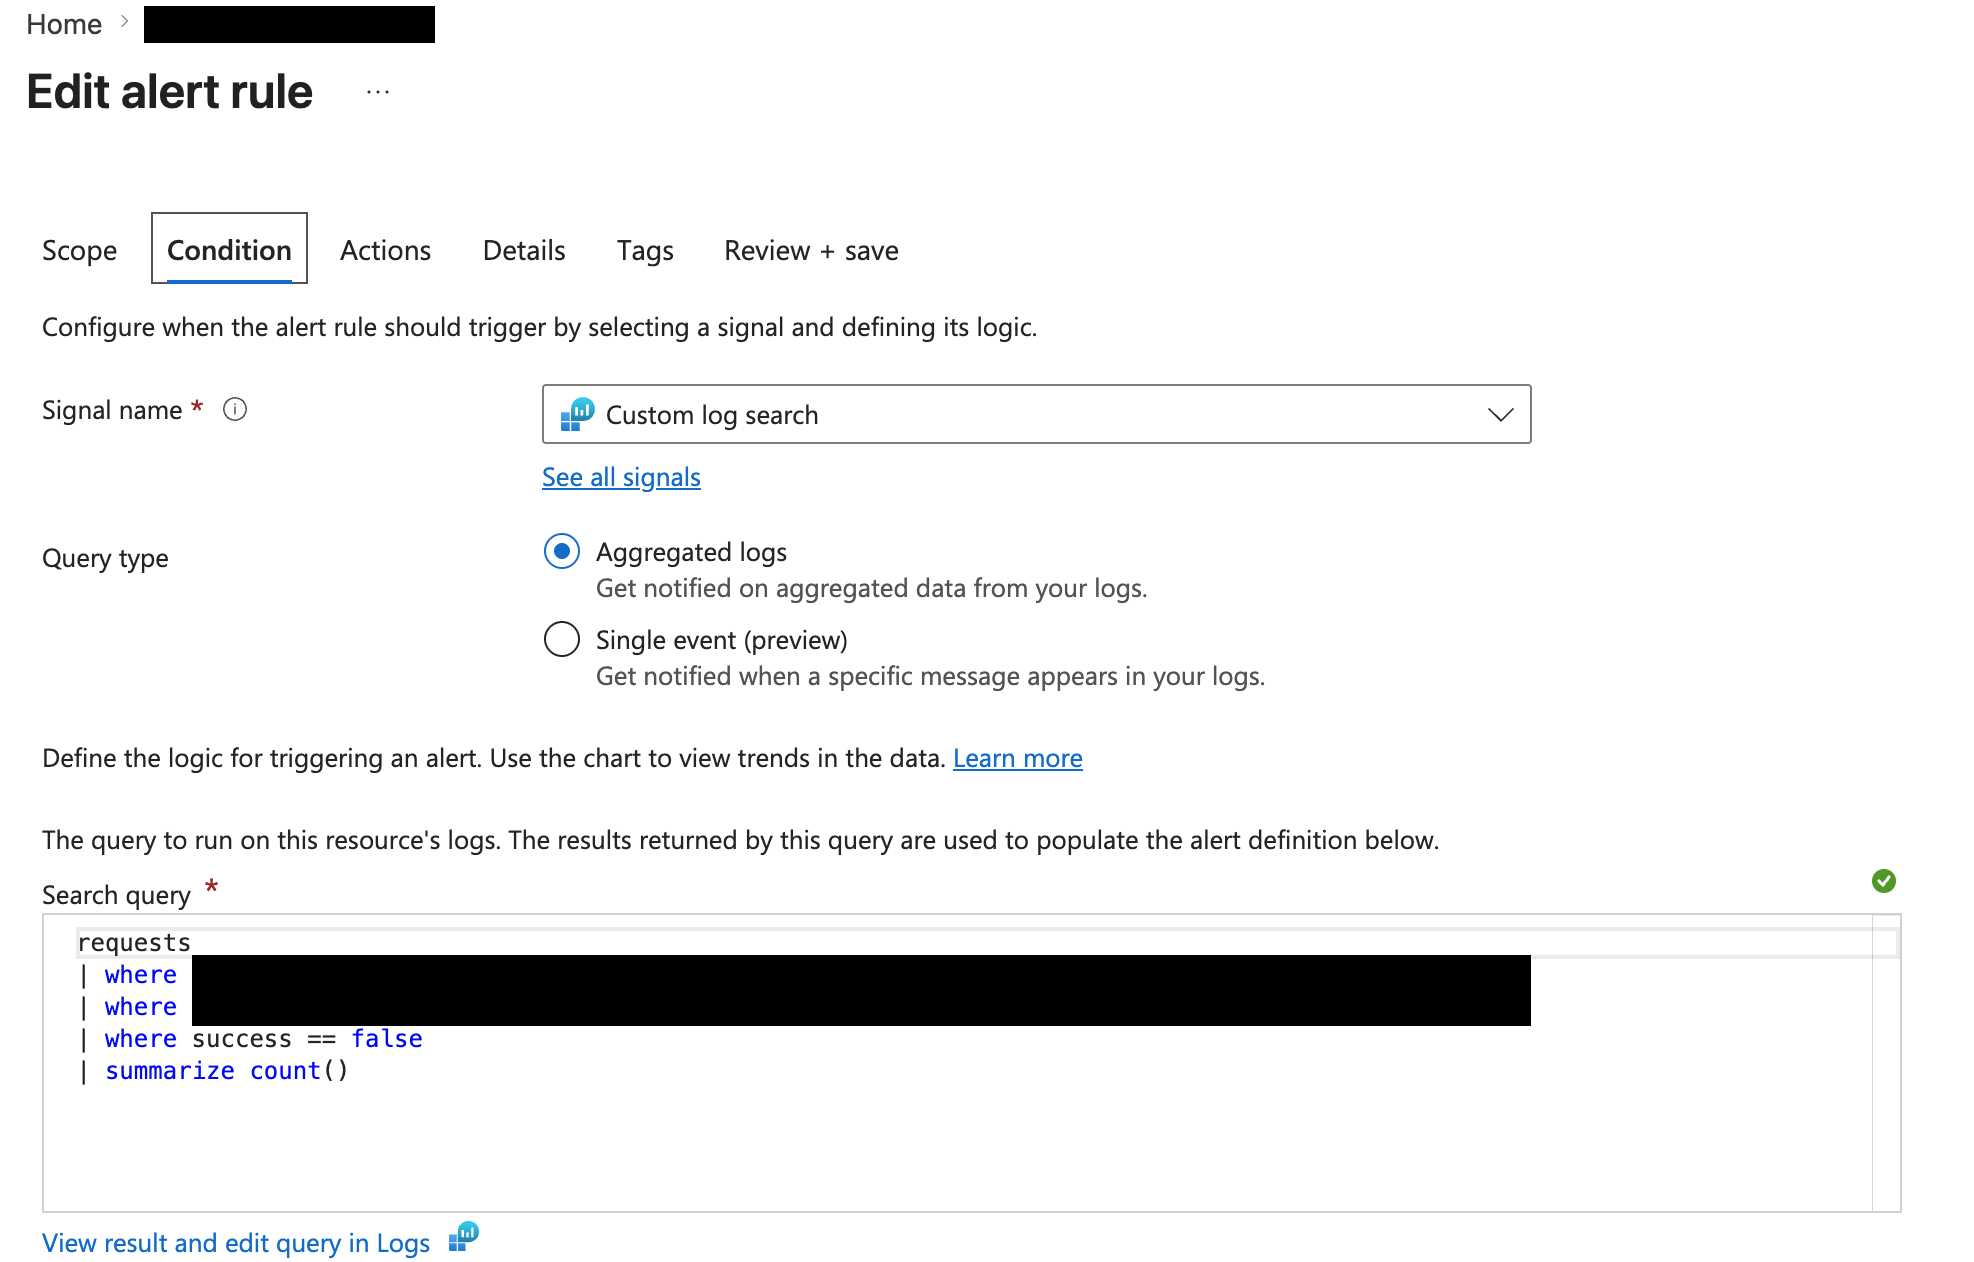Expand the Custom log search dropdown

[1036, 414]
